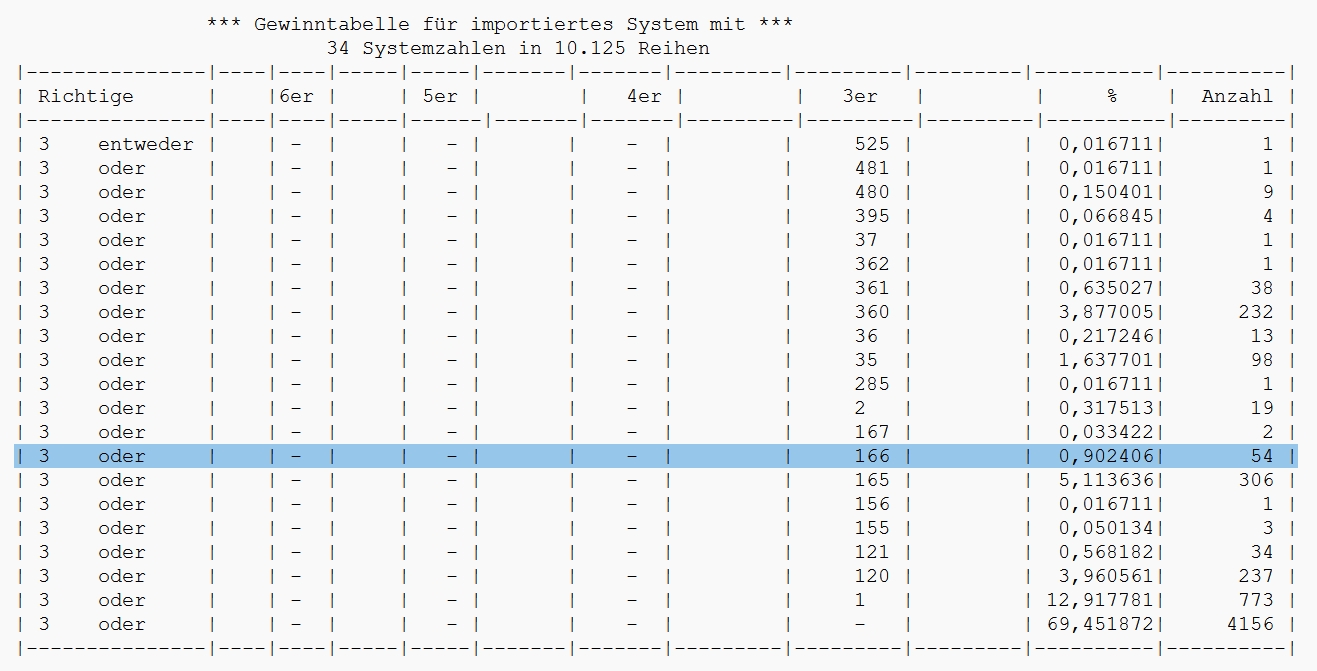This screenshot has height=671, width=1317.
Task: Click the '%' column header
Action: click(x=1111, y=96)
